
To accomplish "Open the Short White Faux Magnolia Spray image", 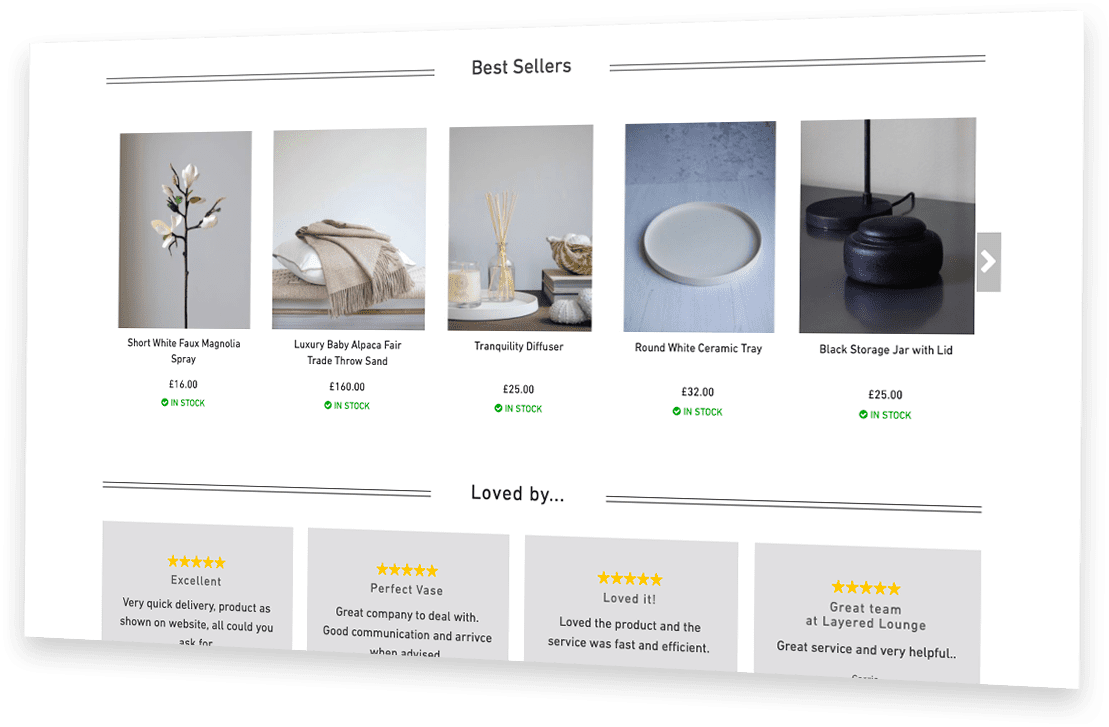I will pyautogui.click(x=185, y=230).
